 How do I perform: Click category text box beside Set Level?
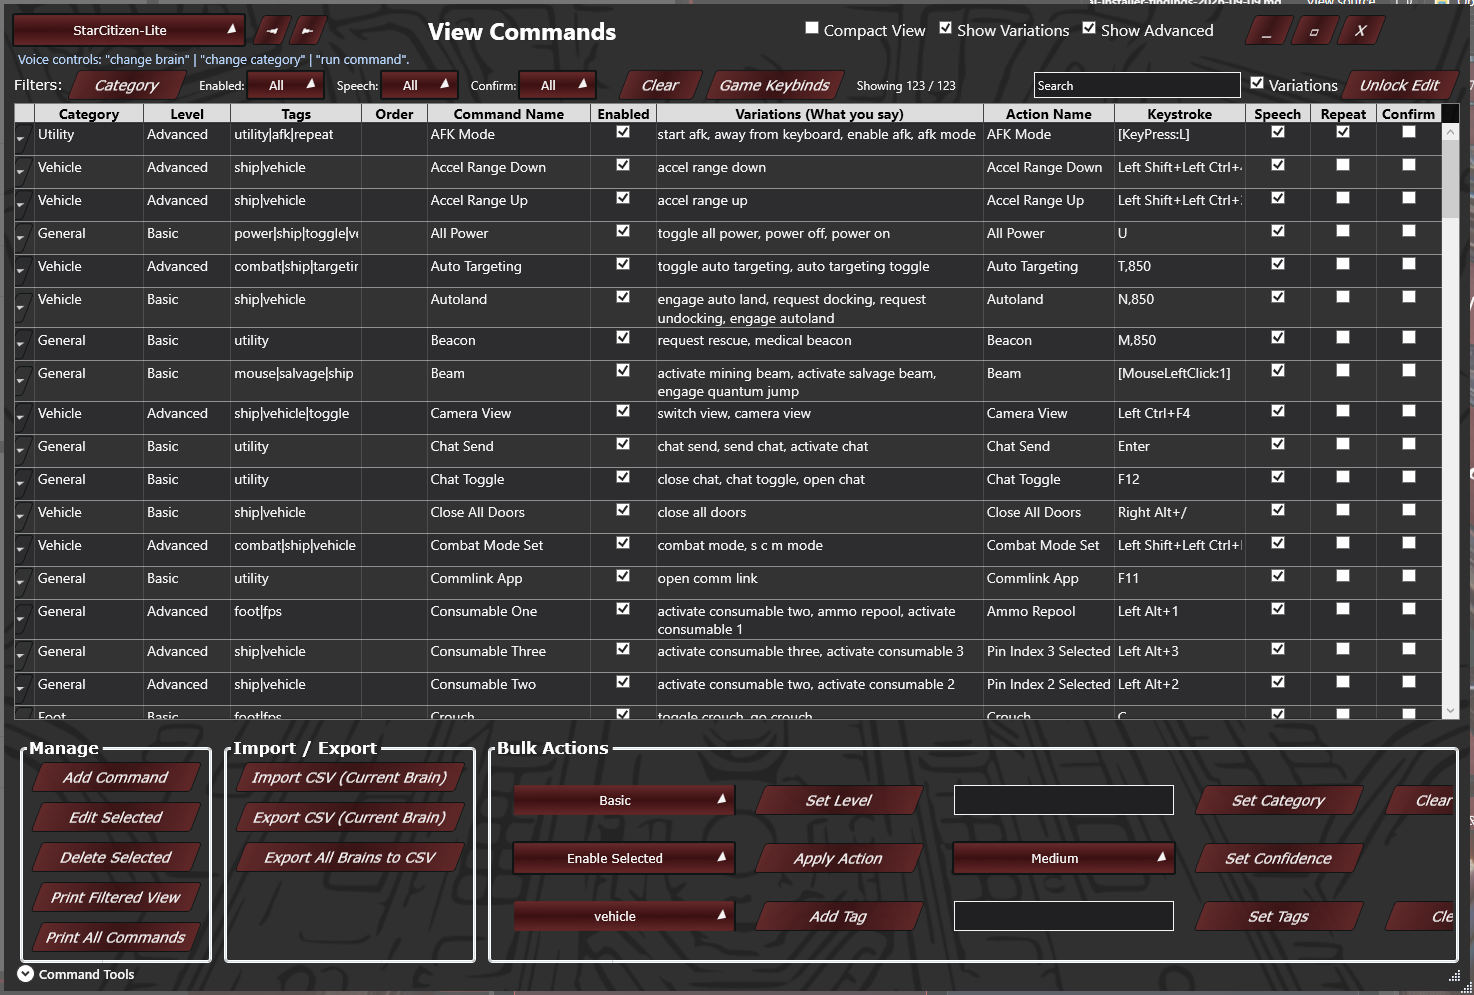1064,800
